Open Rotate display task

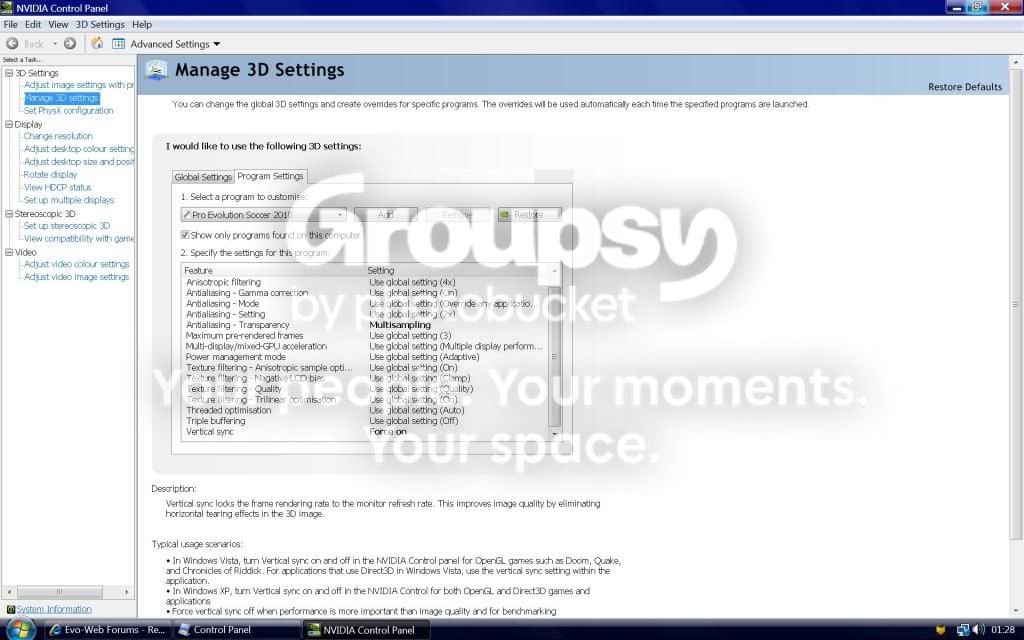click(x=50, y=174)
